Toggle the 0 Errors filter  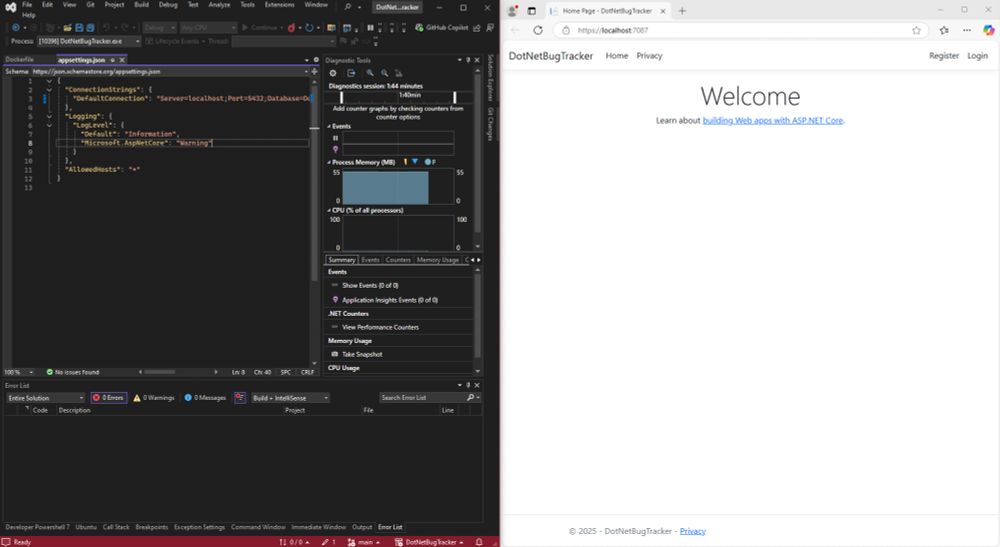[109, 398]
